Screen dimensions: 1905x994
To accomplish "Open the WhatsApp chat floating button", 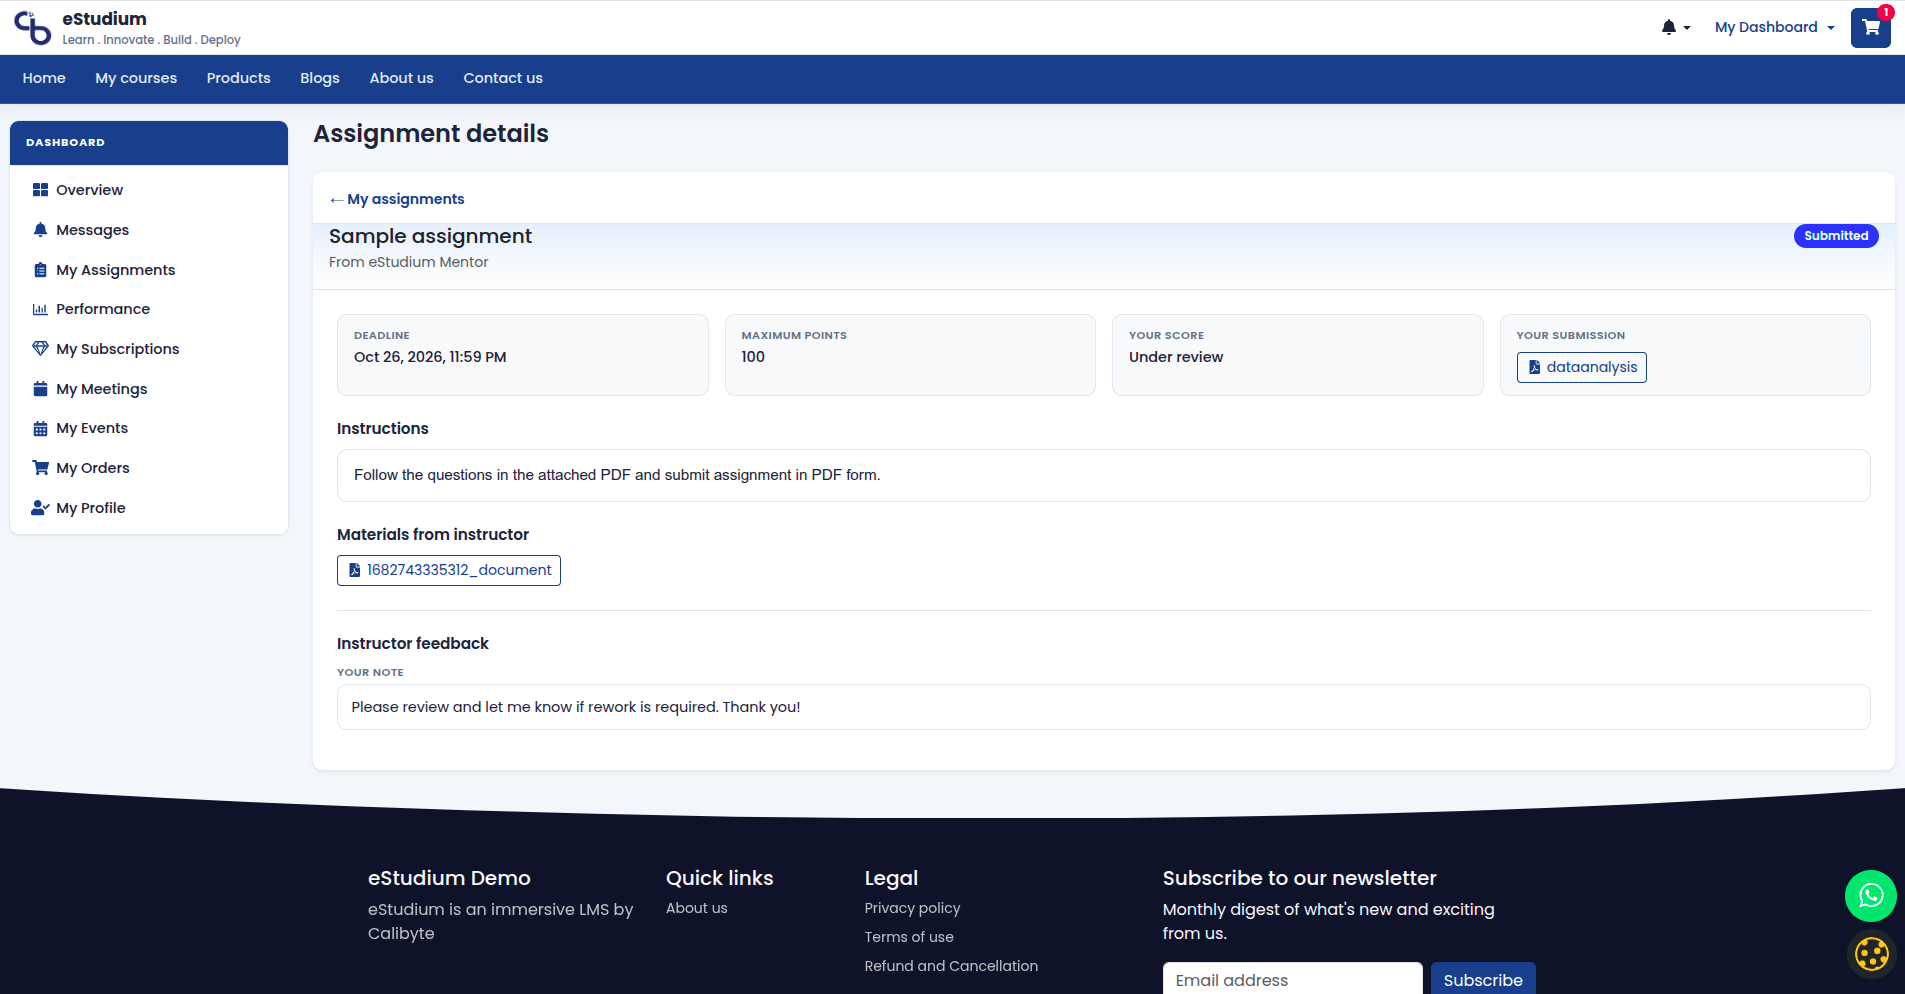I will click(1870, 896).
